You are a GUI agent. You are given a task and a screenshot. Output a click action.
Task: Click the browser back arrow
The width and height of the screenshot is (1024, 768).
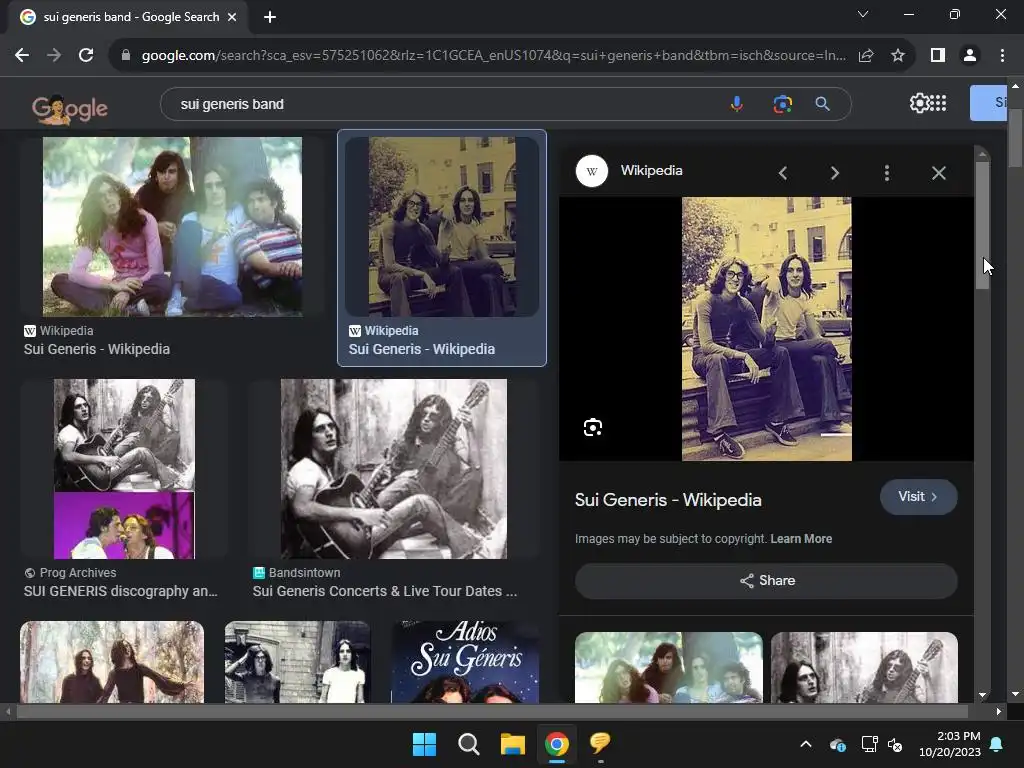22,56
